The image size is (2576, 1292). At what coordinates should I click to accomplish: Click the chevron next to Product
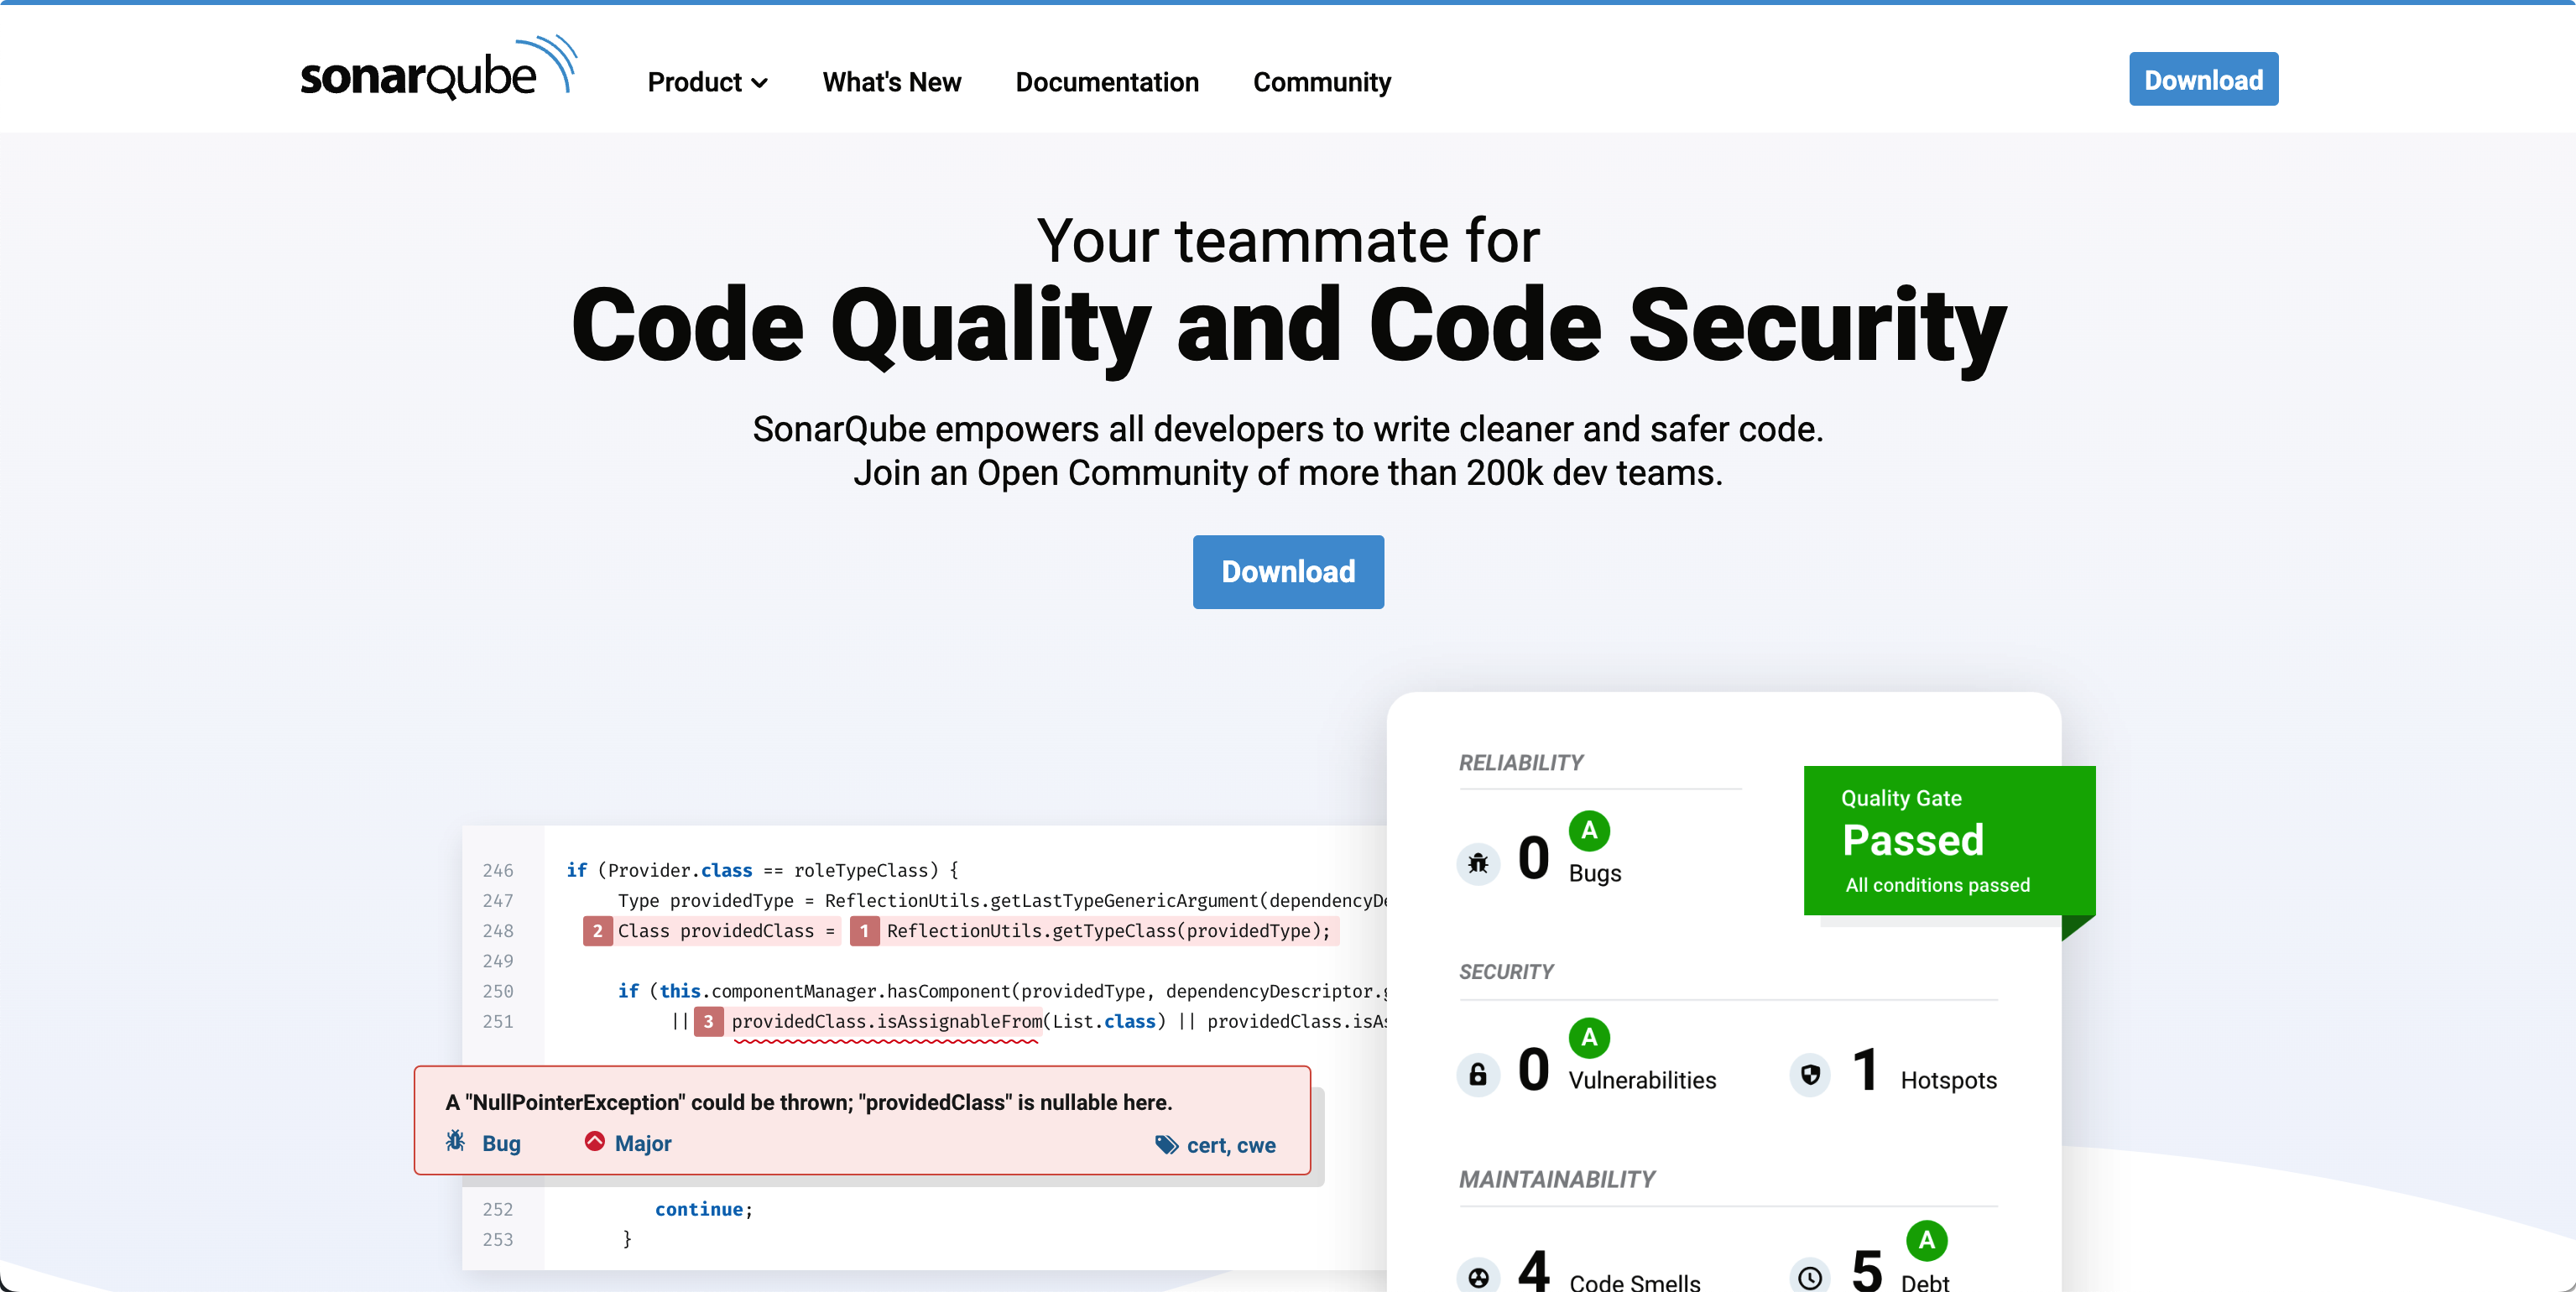pyautogui.click(x=760, y=83)
